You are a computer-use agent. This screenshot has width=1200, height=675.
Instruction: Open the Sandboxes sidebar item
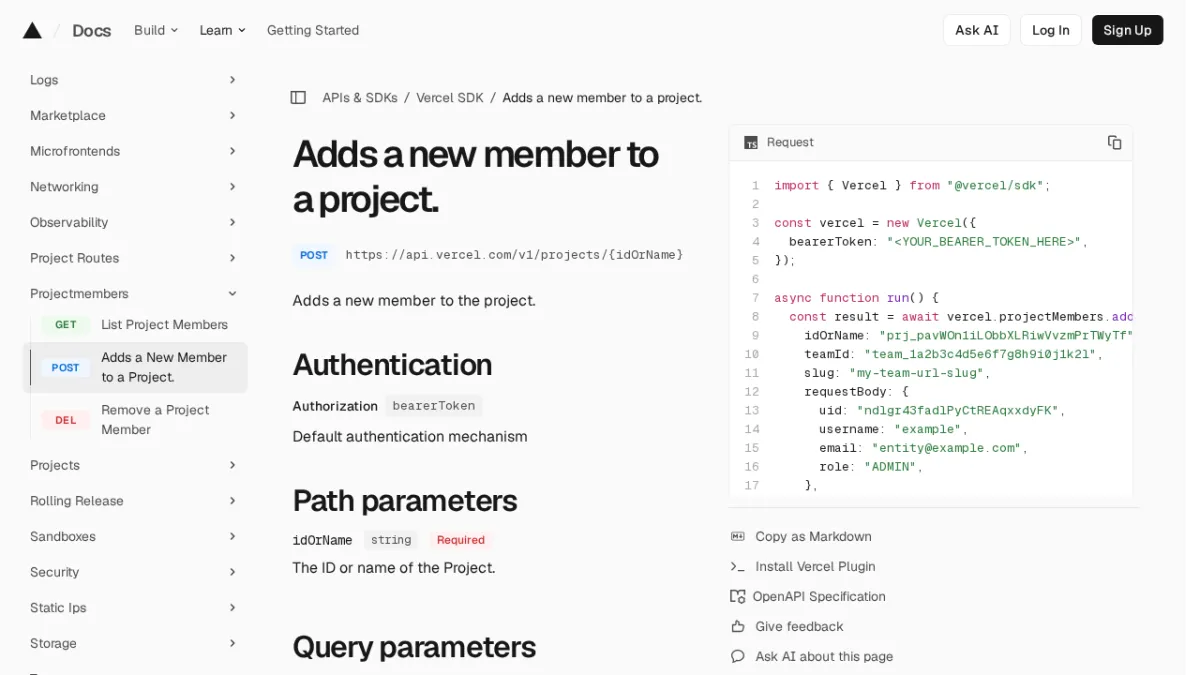[x=63, y=536]
